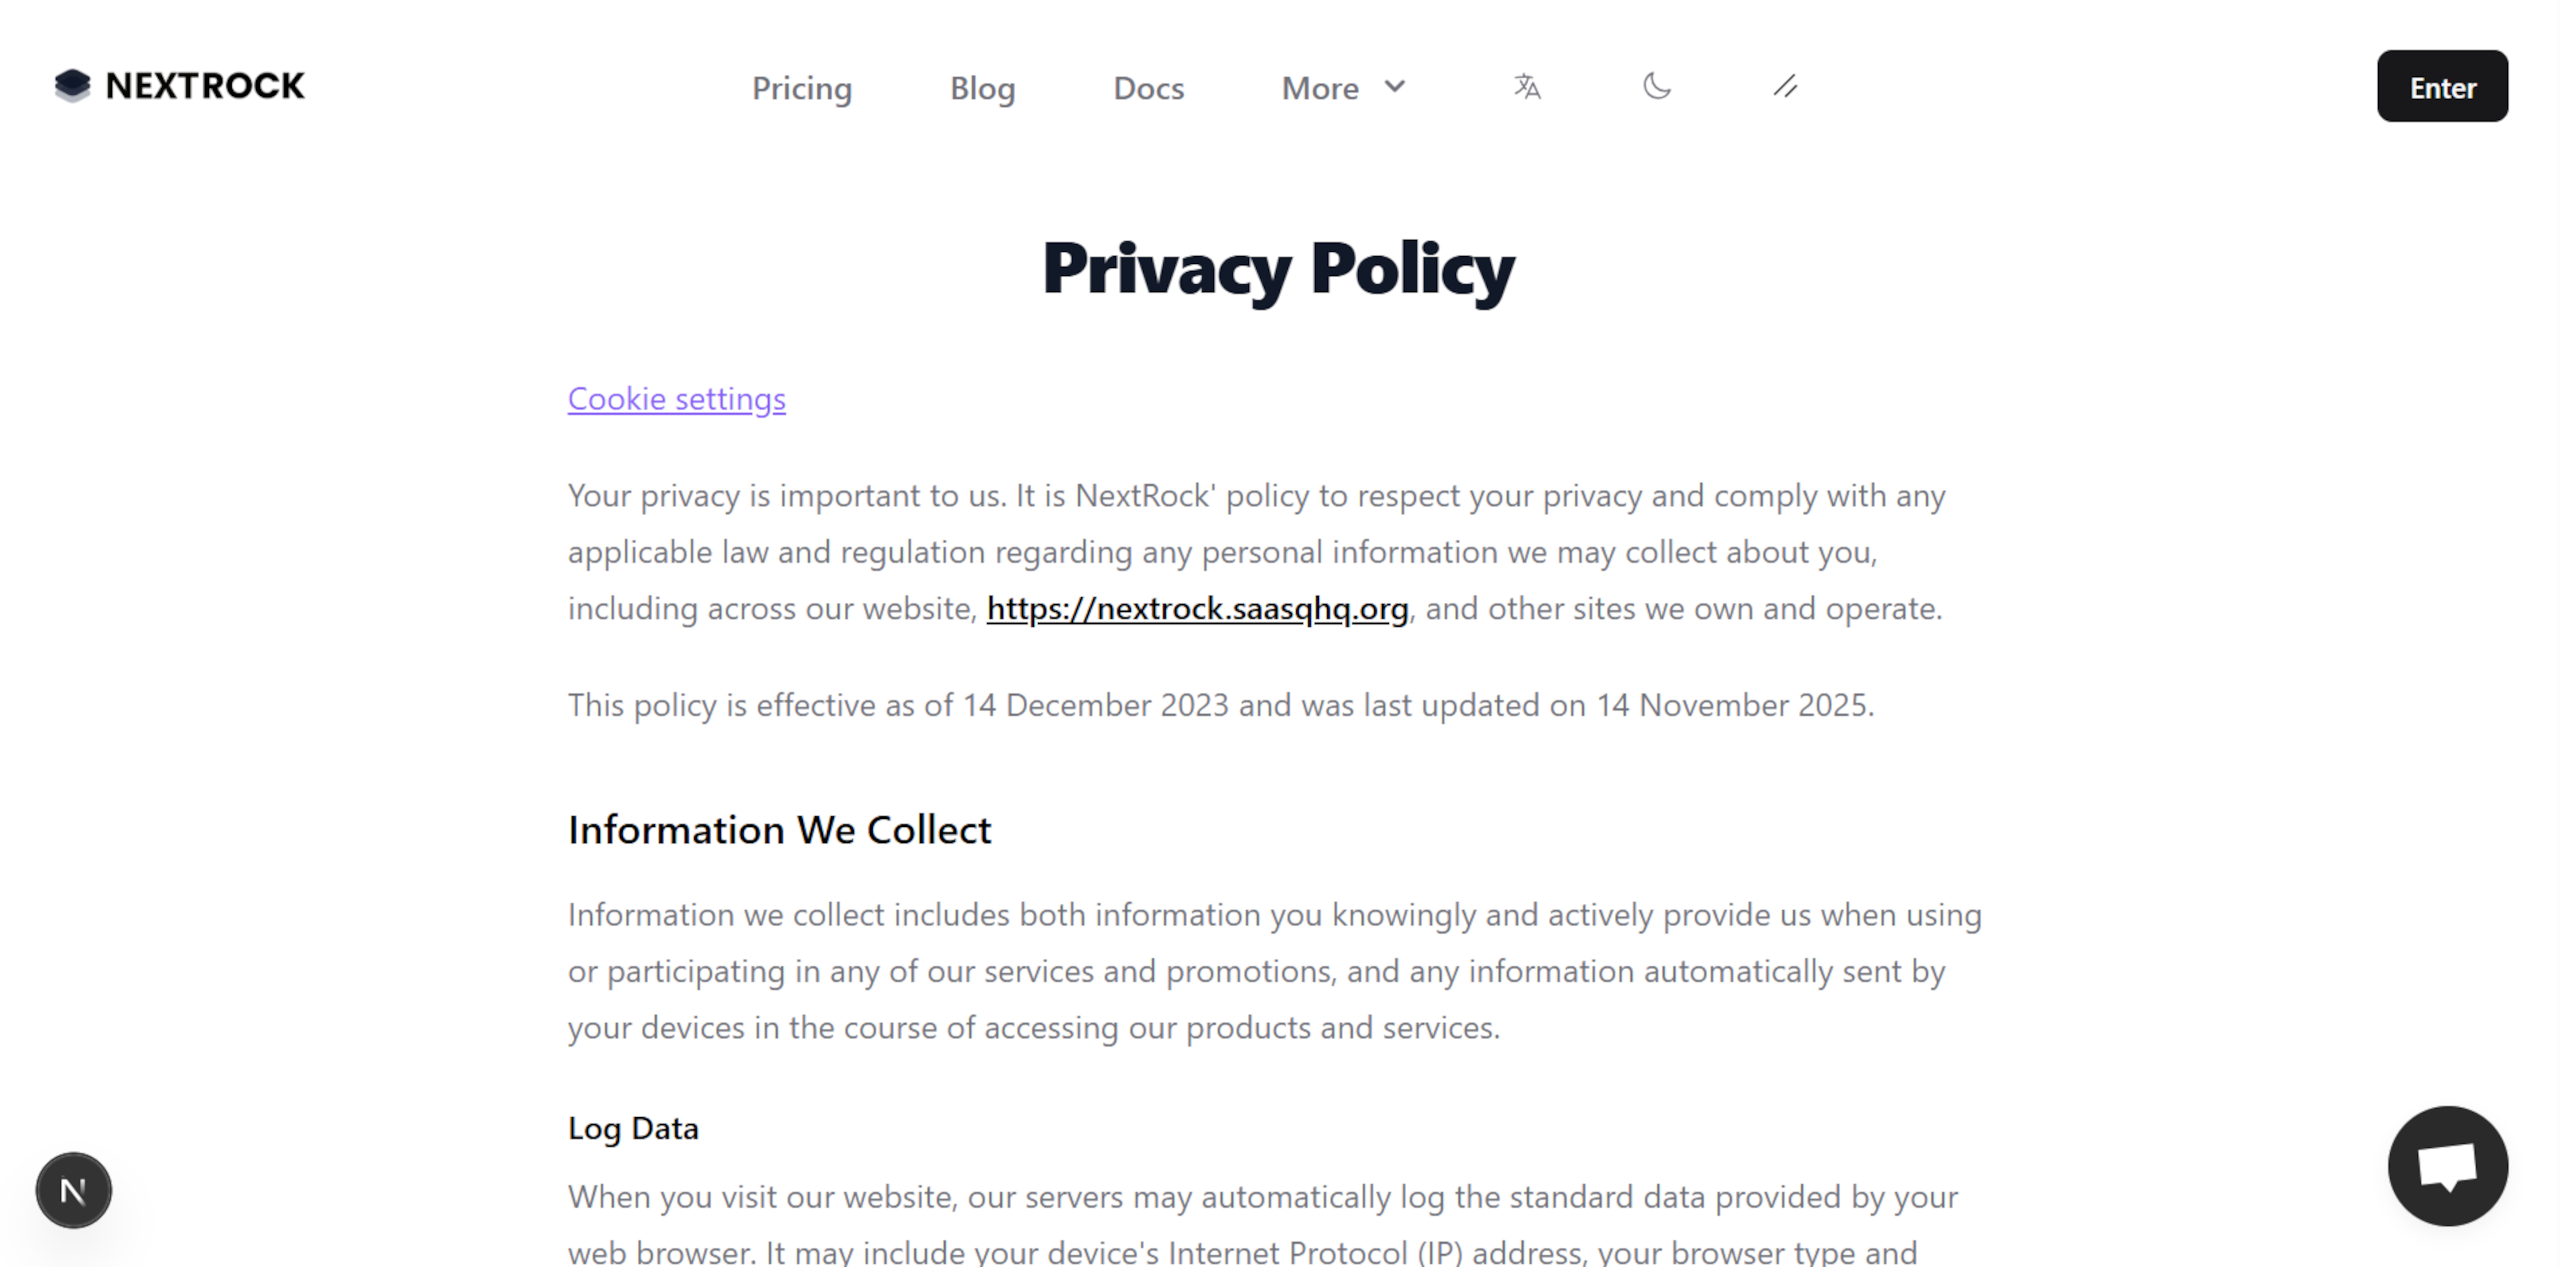Go to the Blog page

[x=982, y=88]
